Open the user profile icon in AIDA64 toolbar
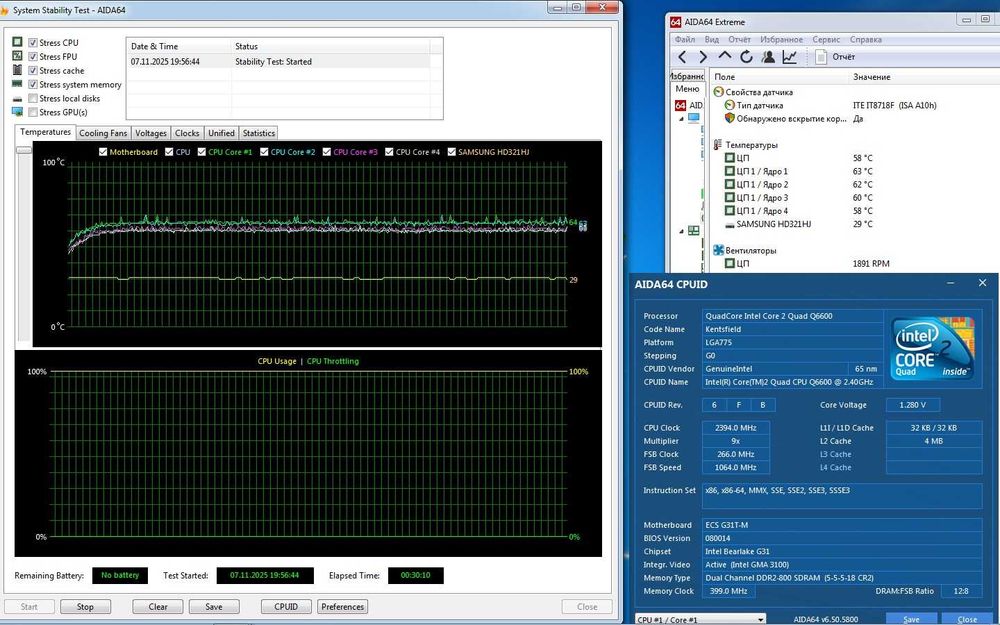1000x625 pixels. pos(768,57)
